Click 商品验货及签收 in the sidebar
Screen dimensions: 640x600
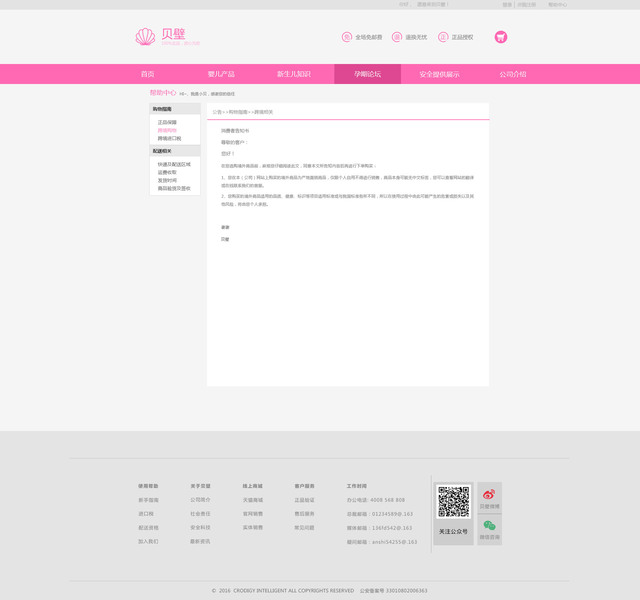pyautogui.click(x=174, y=188)
